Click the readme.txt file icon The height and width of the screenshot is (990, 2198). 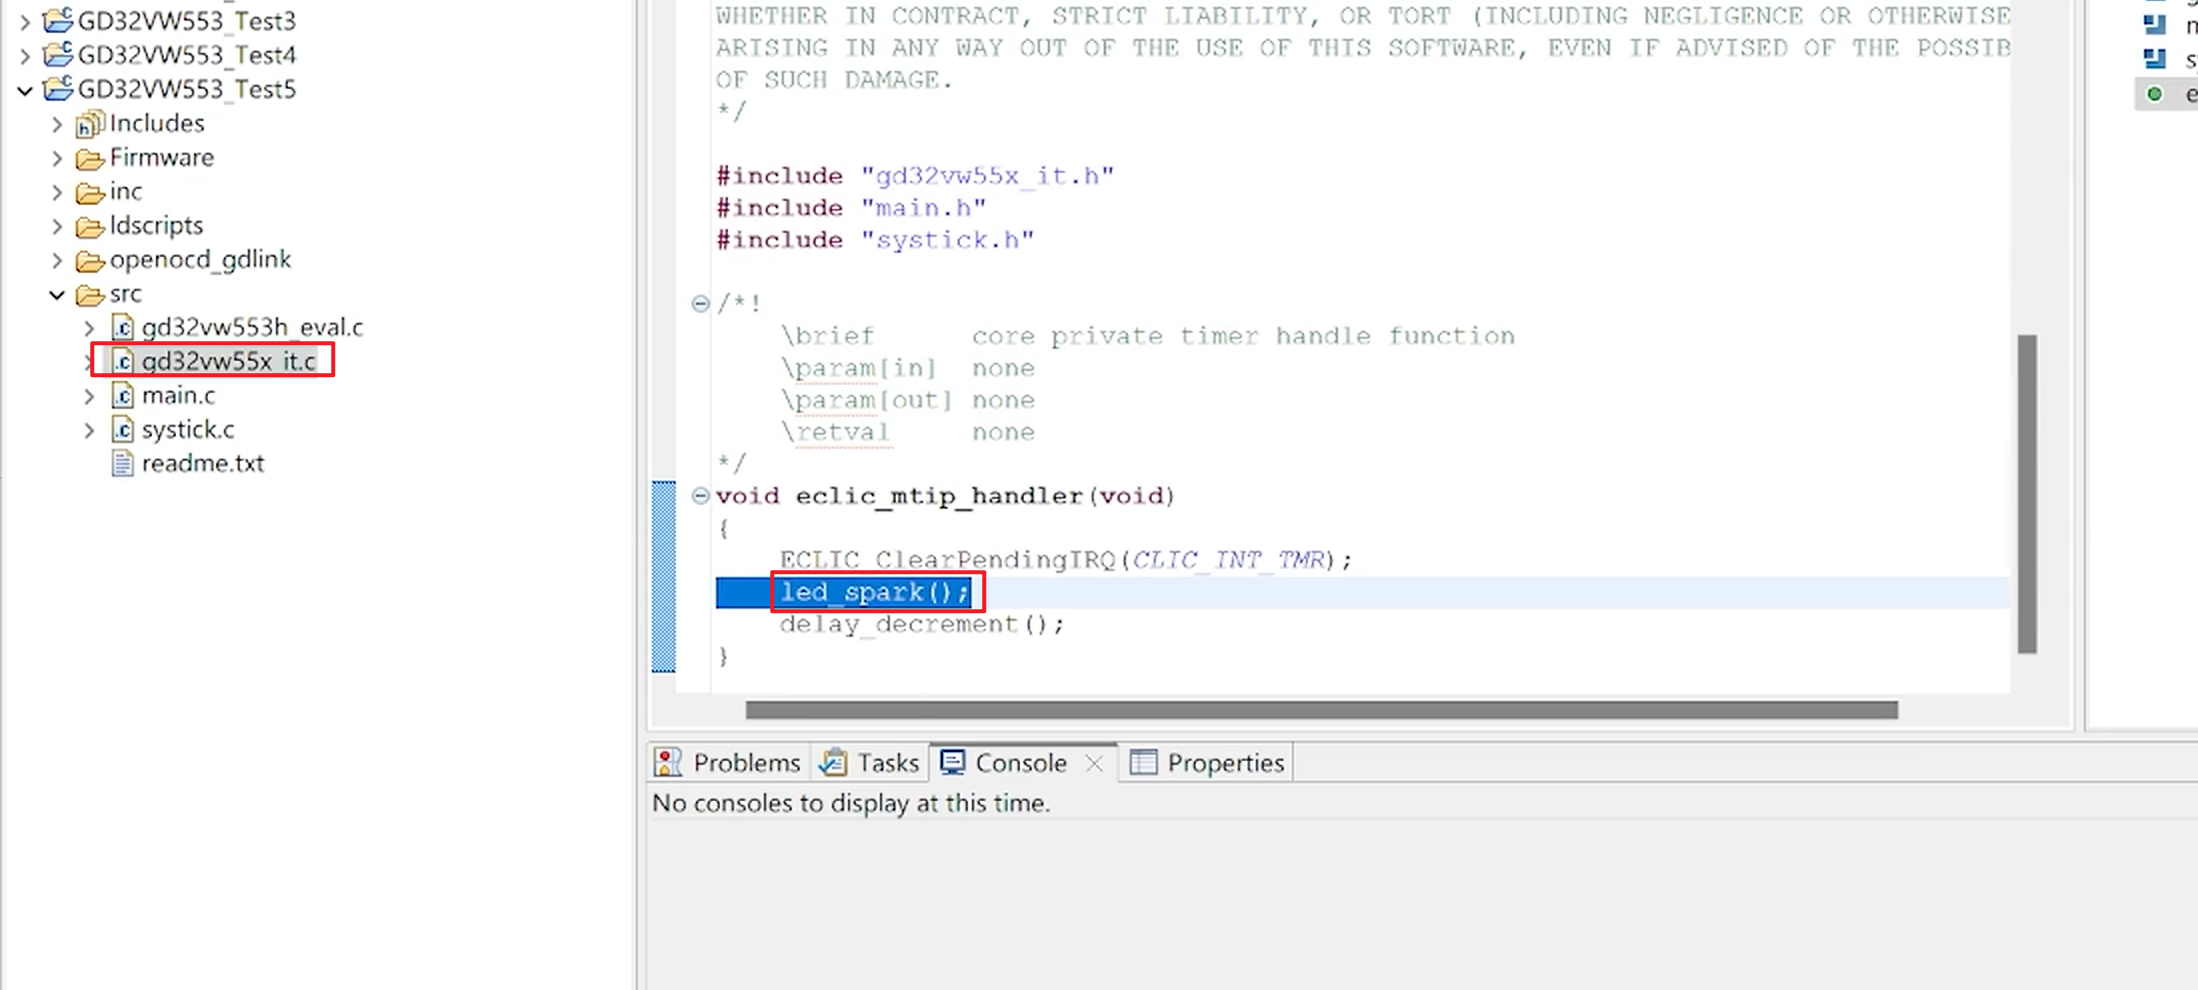122,464
